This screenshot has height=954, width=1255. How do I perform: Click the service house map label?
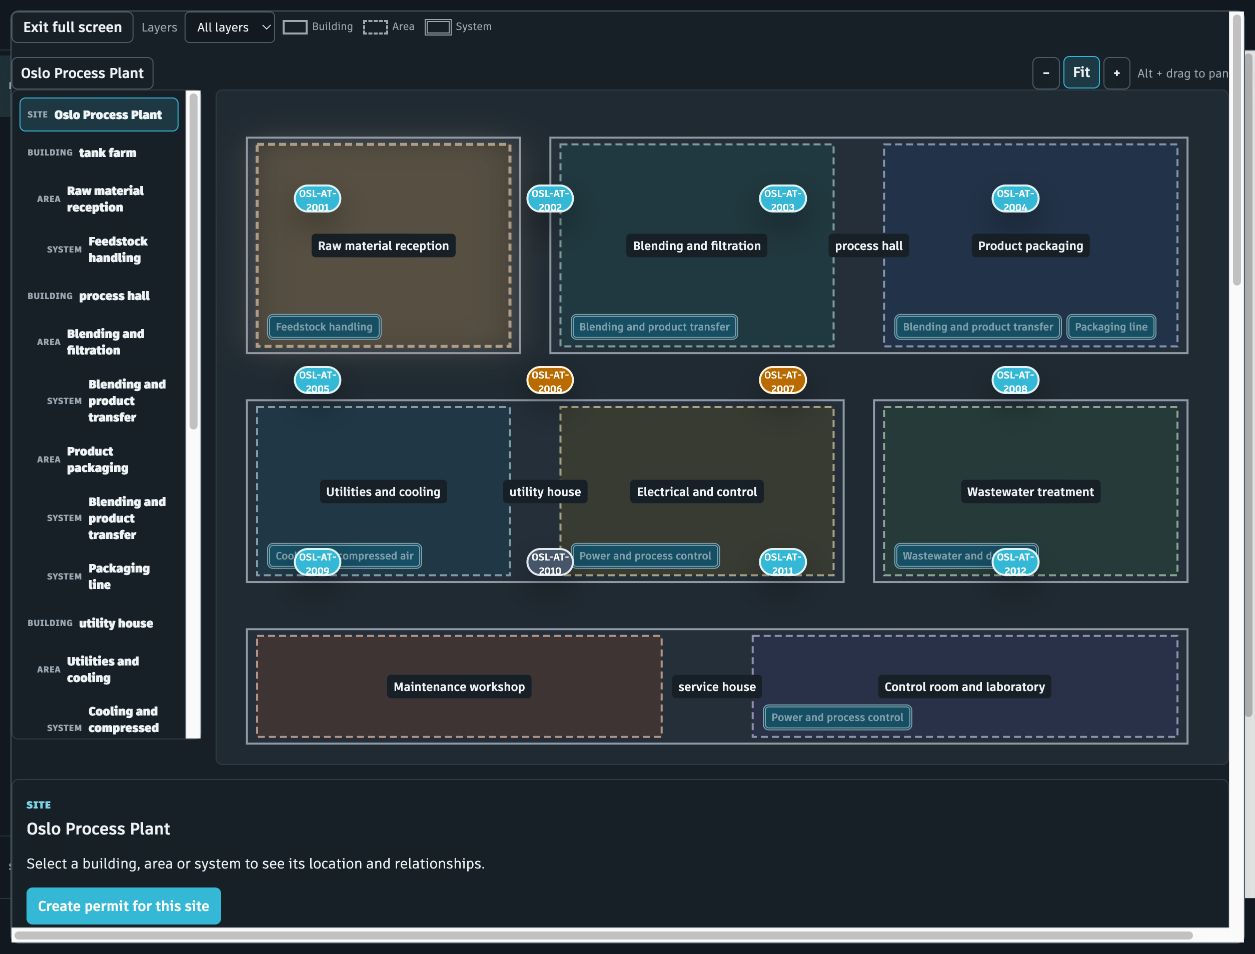coord(717,687)
